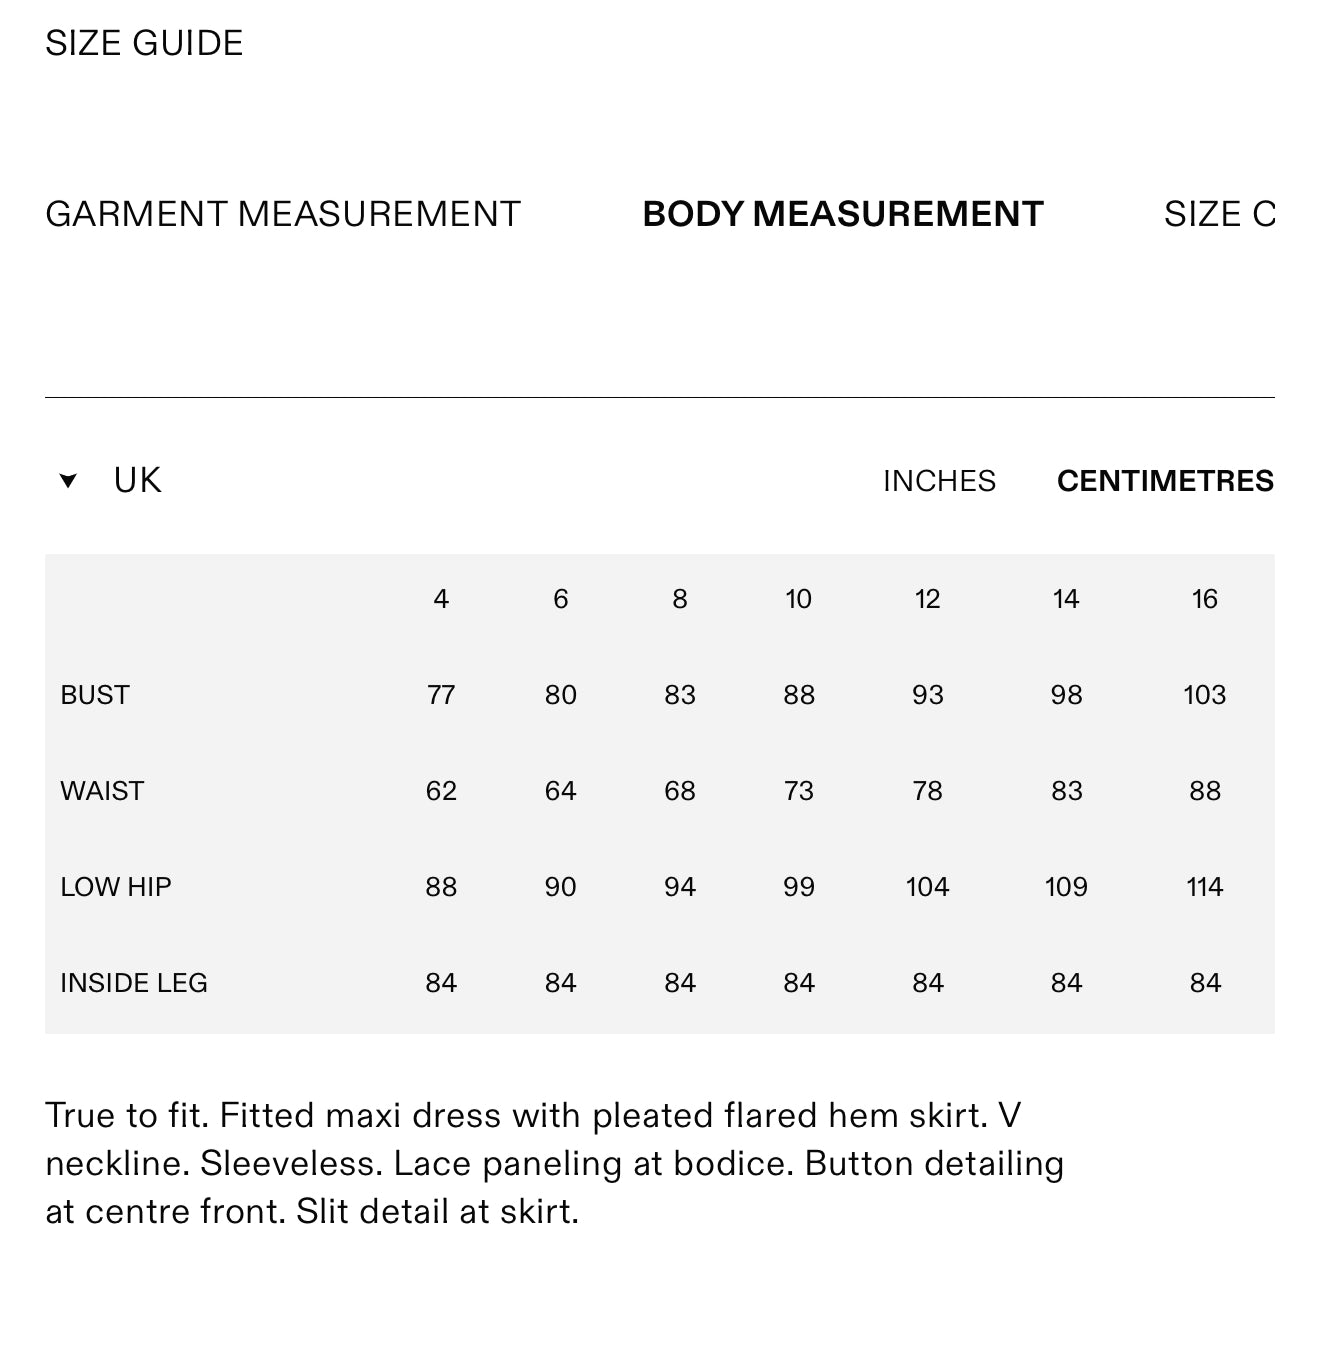
Task: Select size 10 column header
Action: pos(798,599)
